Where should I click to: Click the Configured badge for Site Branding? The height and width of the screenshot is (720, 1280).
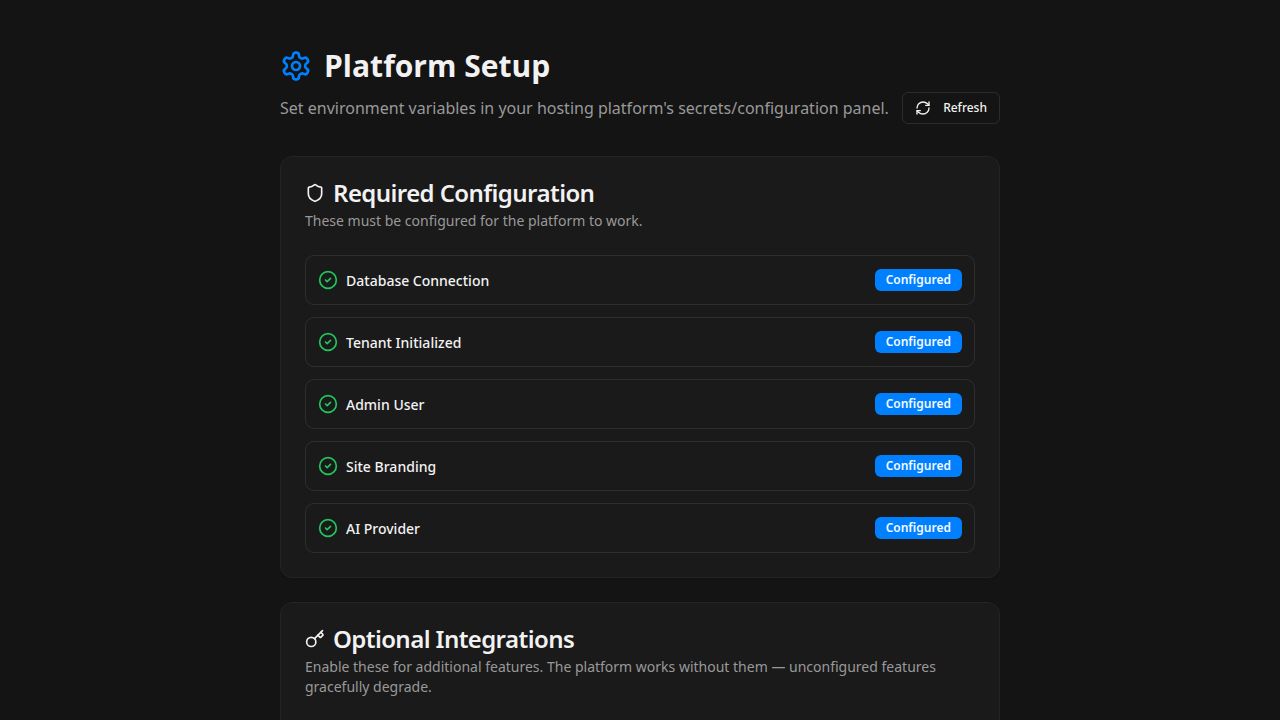point(918,466)
